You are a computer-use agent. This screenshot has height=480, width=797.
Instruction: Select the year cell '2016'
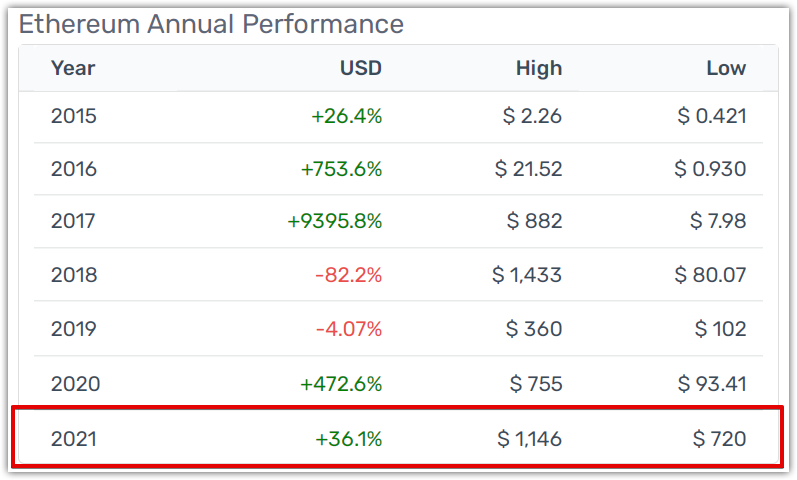[73, 169]
